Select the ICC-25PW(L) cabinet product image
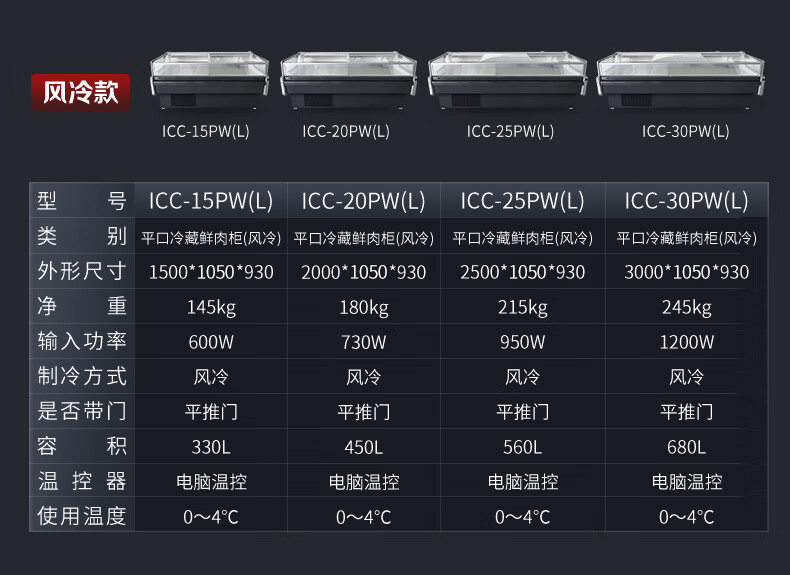 tap(507, 80)
